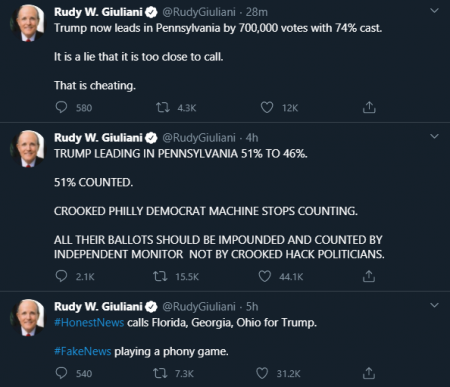The width and height of the screenshot is (450, 387).
Task: Retweet the tweet with 7.3K retweets
Action: pyautogui.click(x=160, y=373)
